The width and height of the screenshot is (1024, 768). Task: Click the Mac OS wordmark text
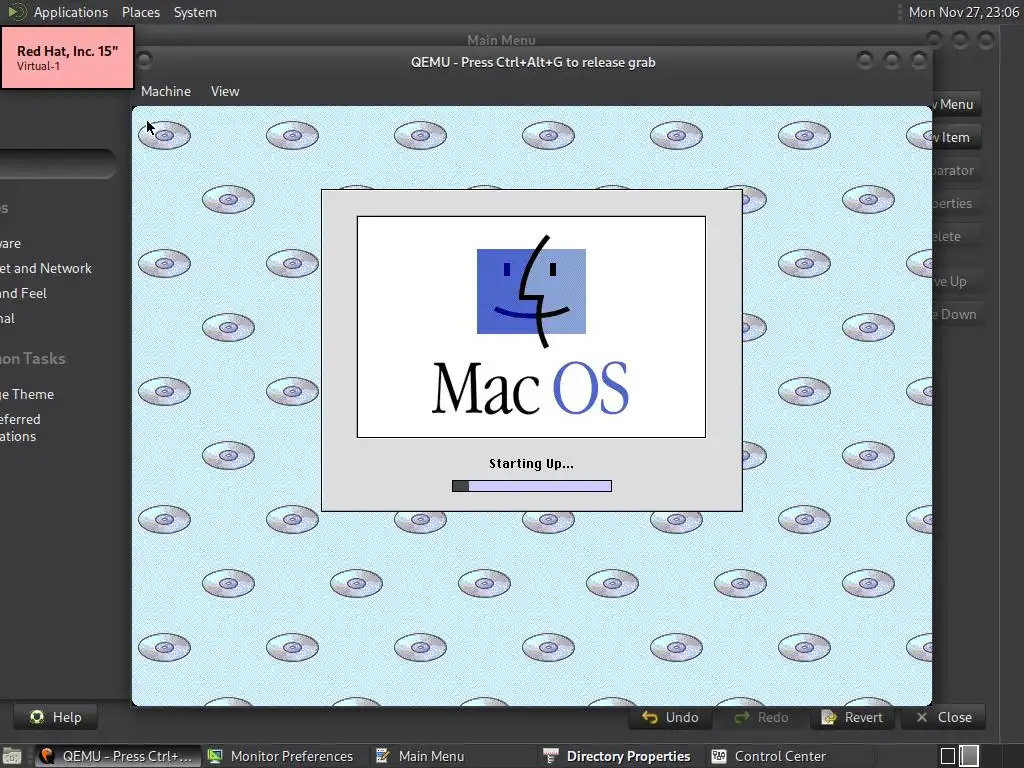click(x=530, y=388)
